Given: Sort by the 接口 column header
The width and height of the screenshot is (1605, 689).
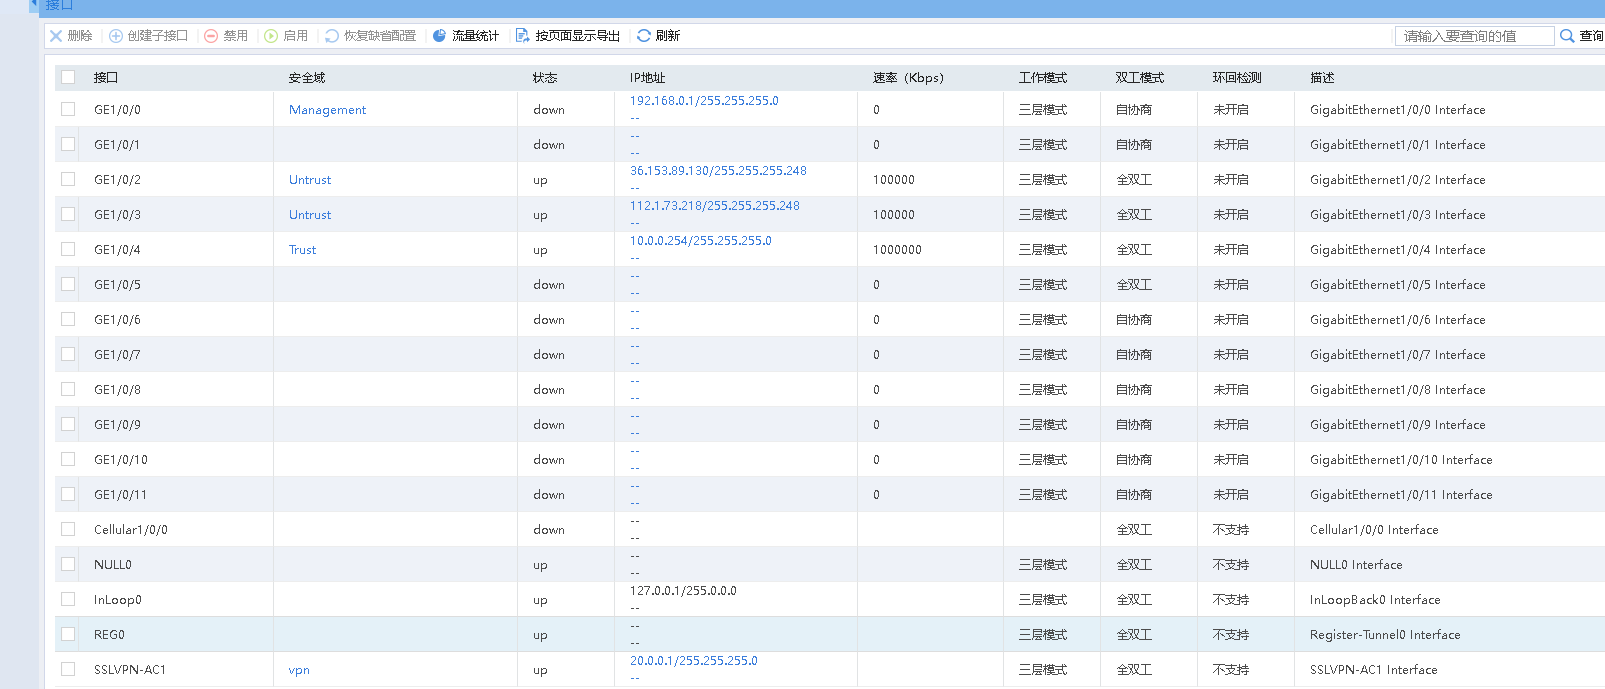Looking at the screenshot, I should pyautogui.click(x=106, y=78).
